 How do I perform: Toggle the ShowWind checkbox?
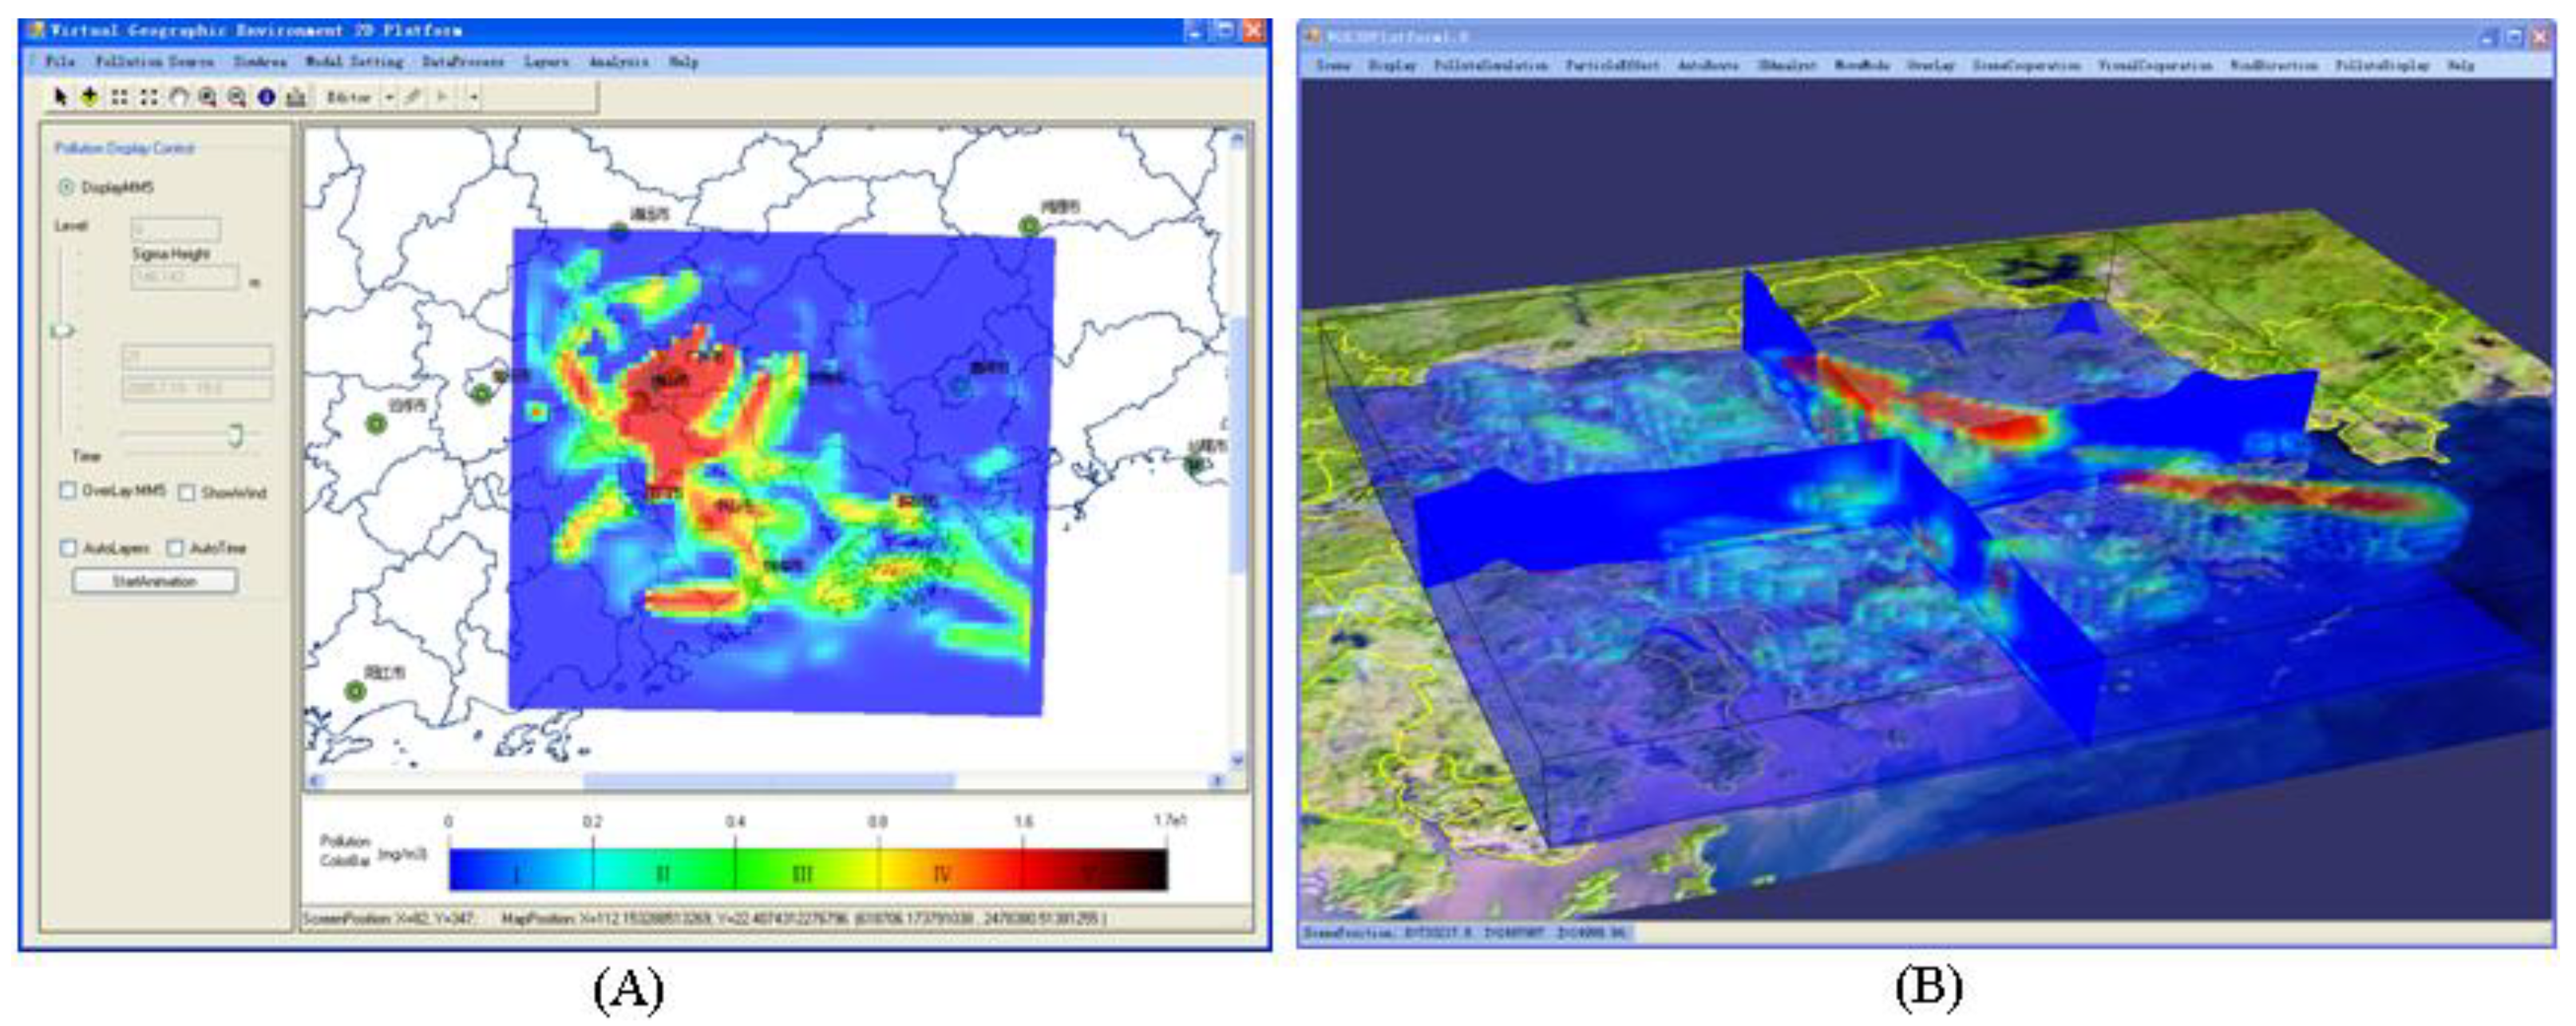[186, 493]
